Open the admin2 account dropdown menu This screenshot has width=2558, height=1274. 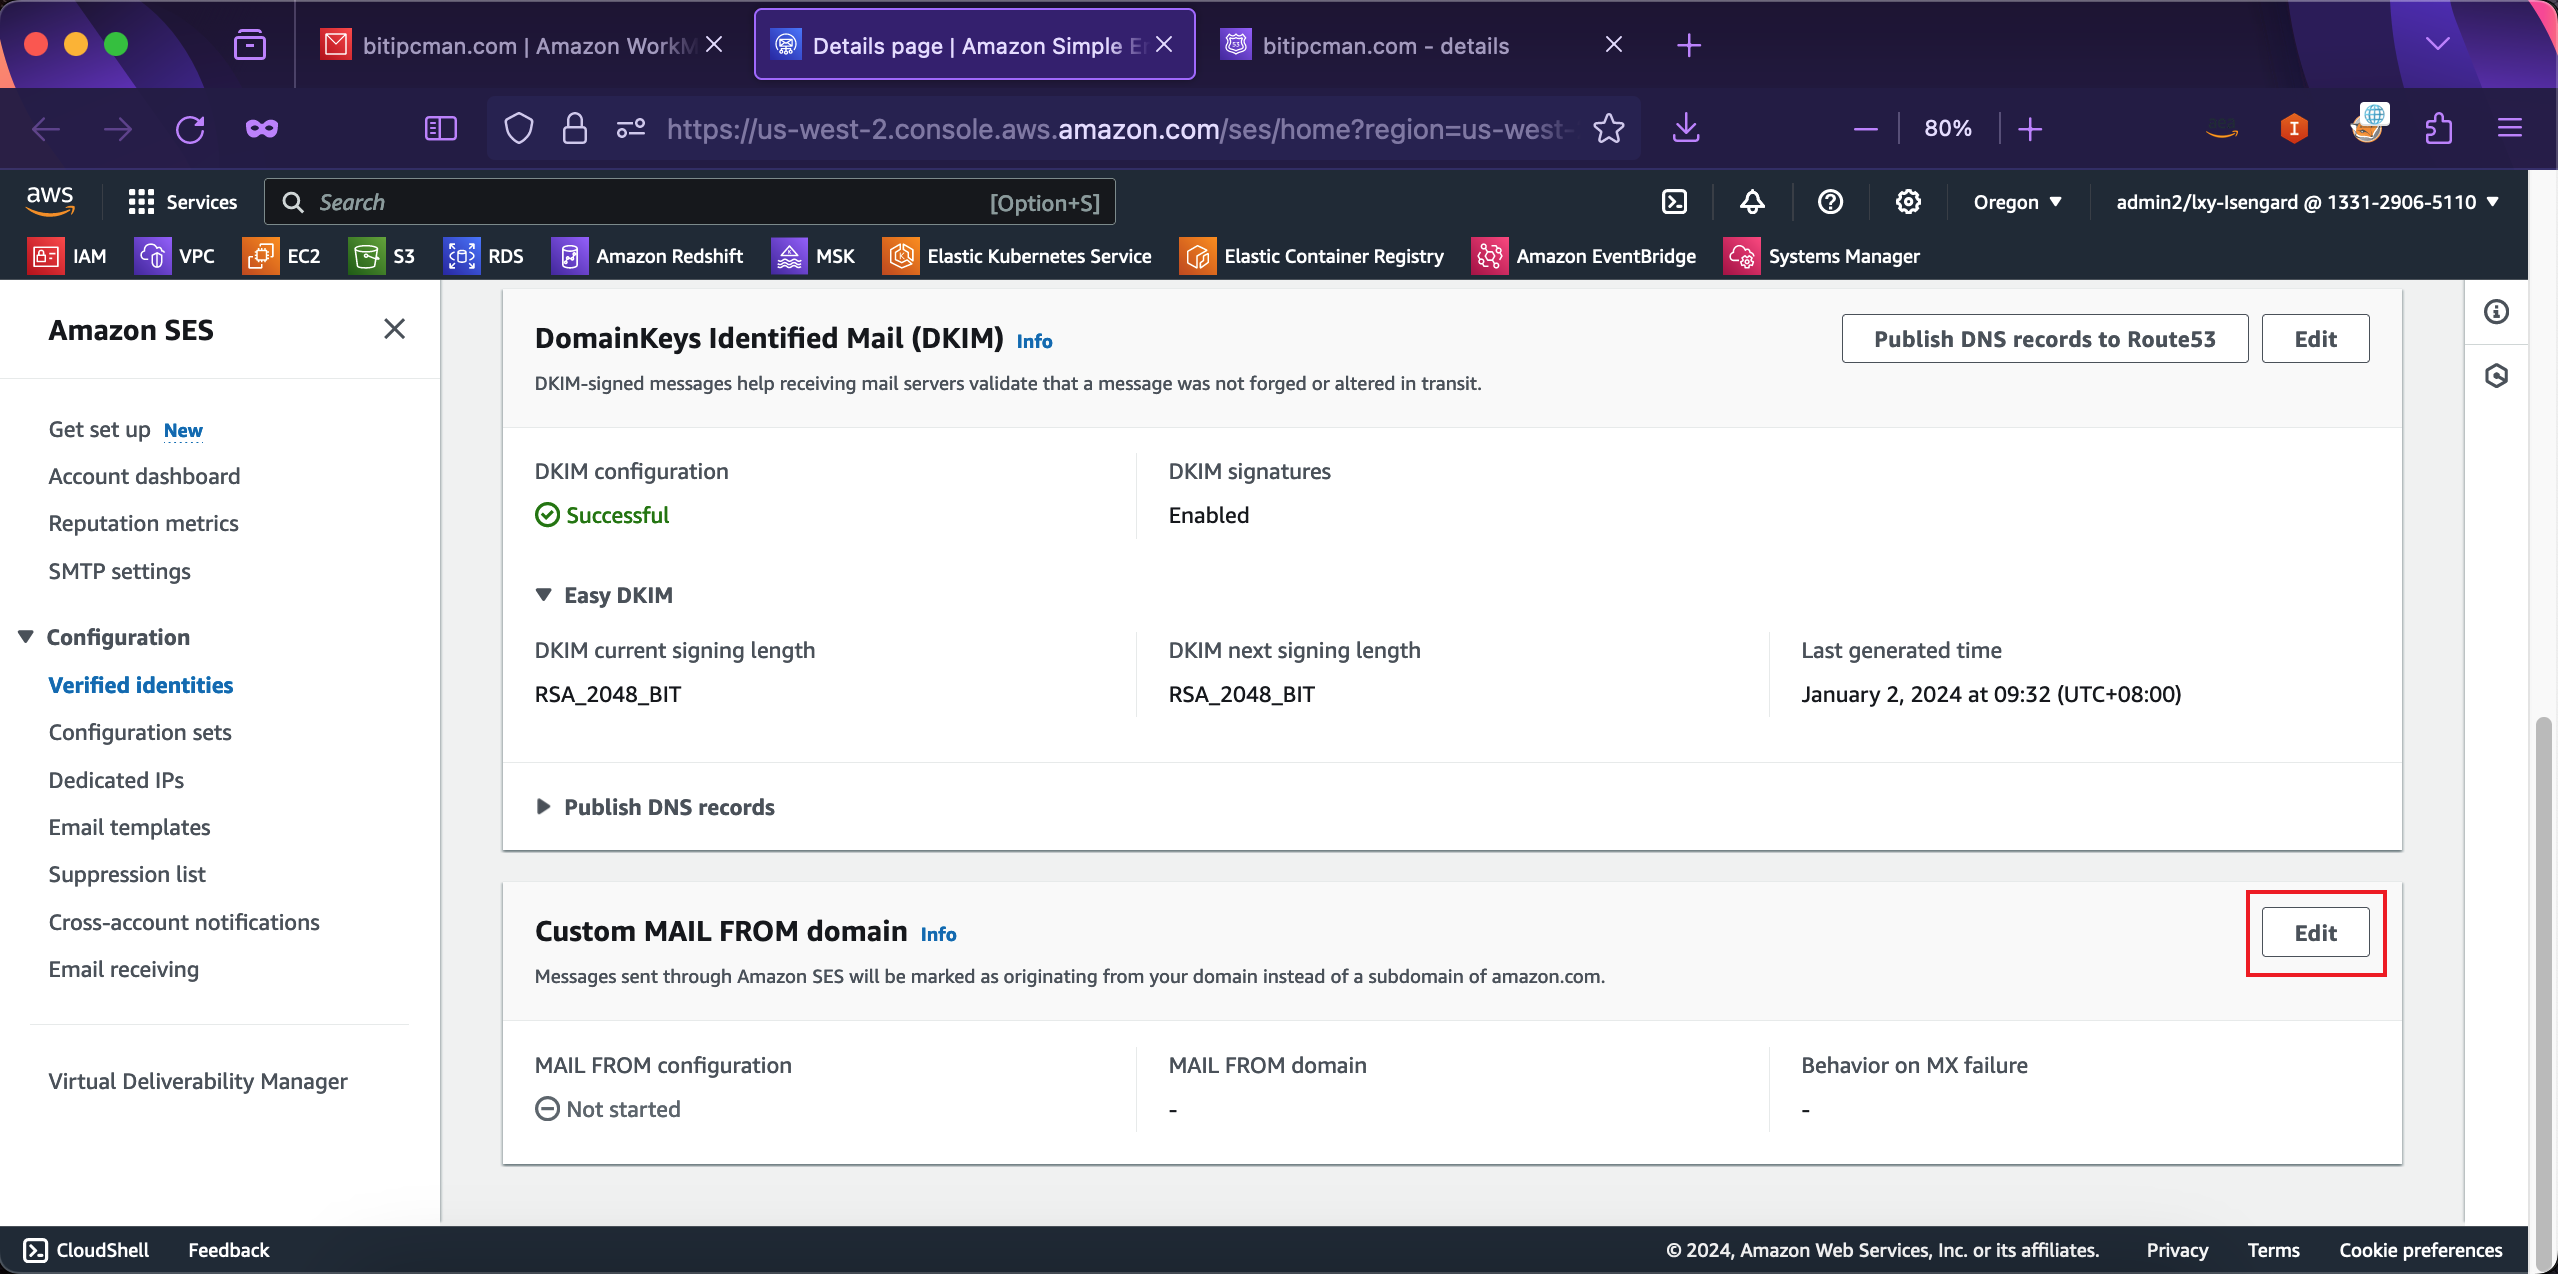point(2308,202)
